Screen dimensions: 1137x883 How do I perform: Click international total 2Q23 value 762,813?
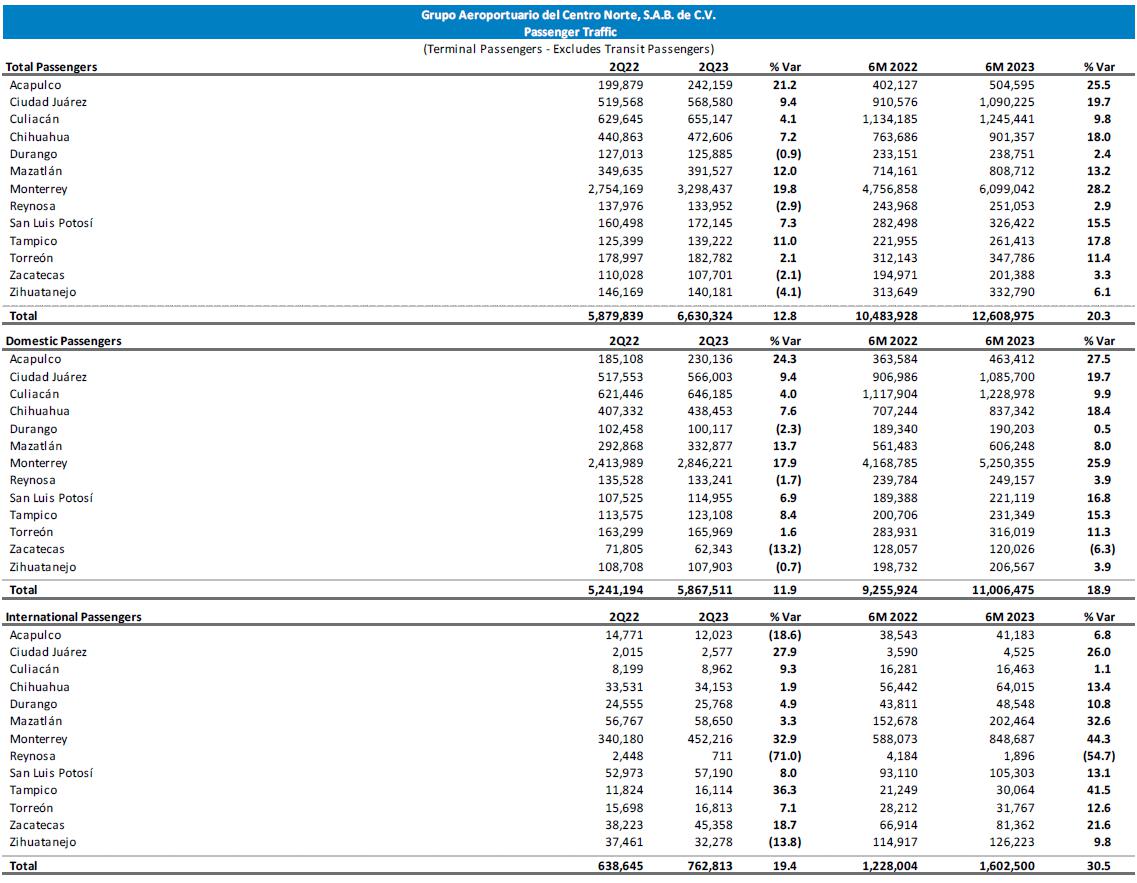click(x=711, y=865)
